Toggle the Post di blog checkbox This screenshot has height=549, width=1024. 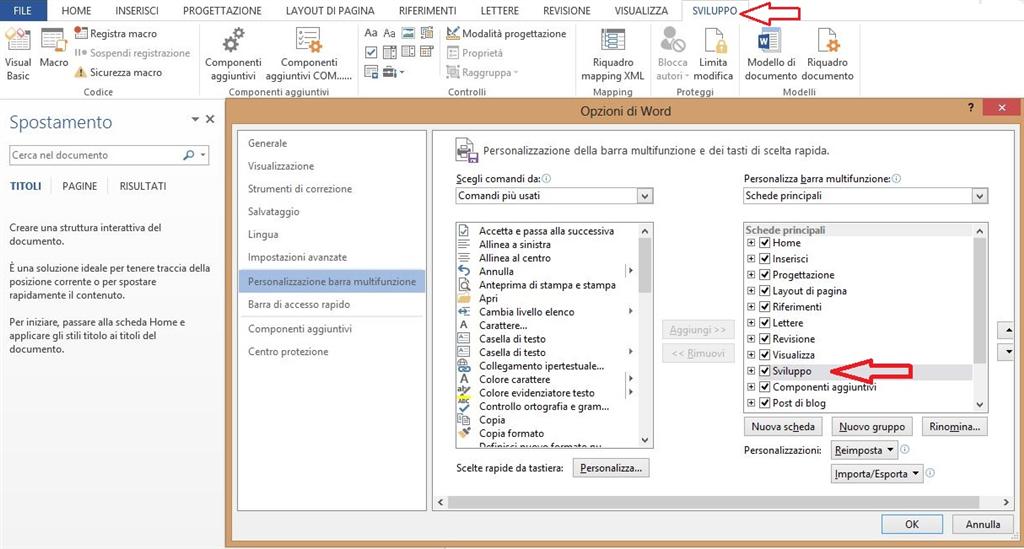(x=765, y=403)
